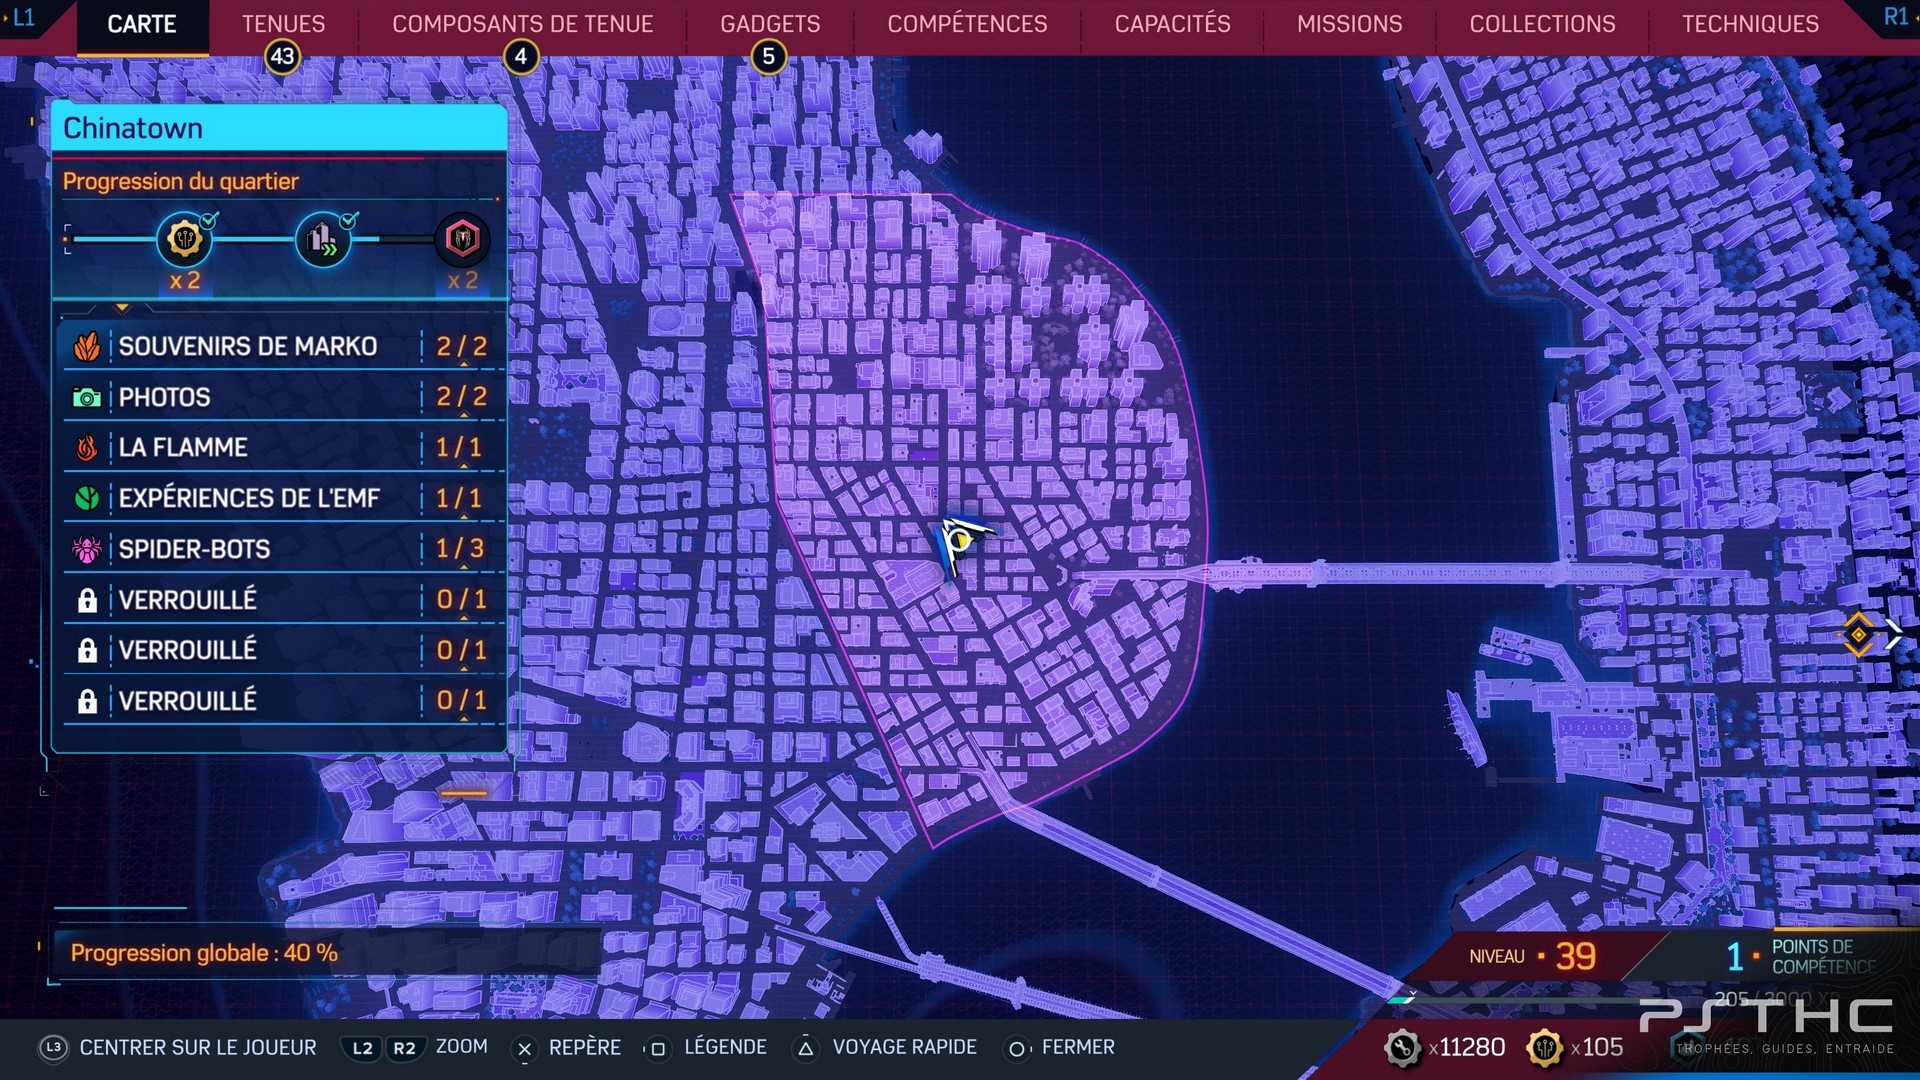This screenshot has width=1920, height=1080.
Task: Click the Photos camera icon
Action: (x=87, y=398)
